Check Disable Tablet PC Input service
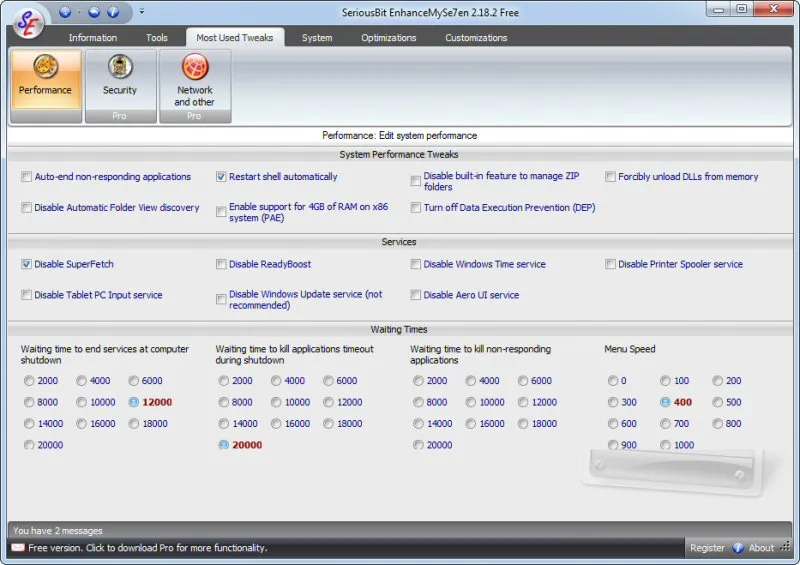 click(x=26, y=294)
